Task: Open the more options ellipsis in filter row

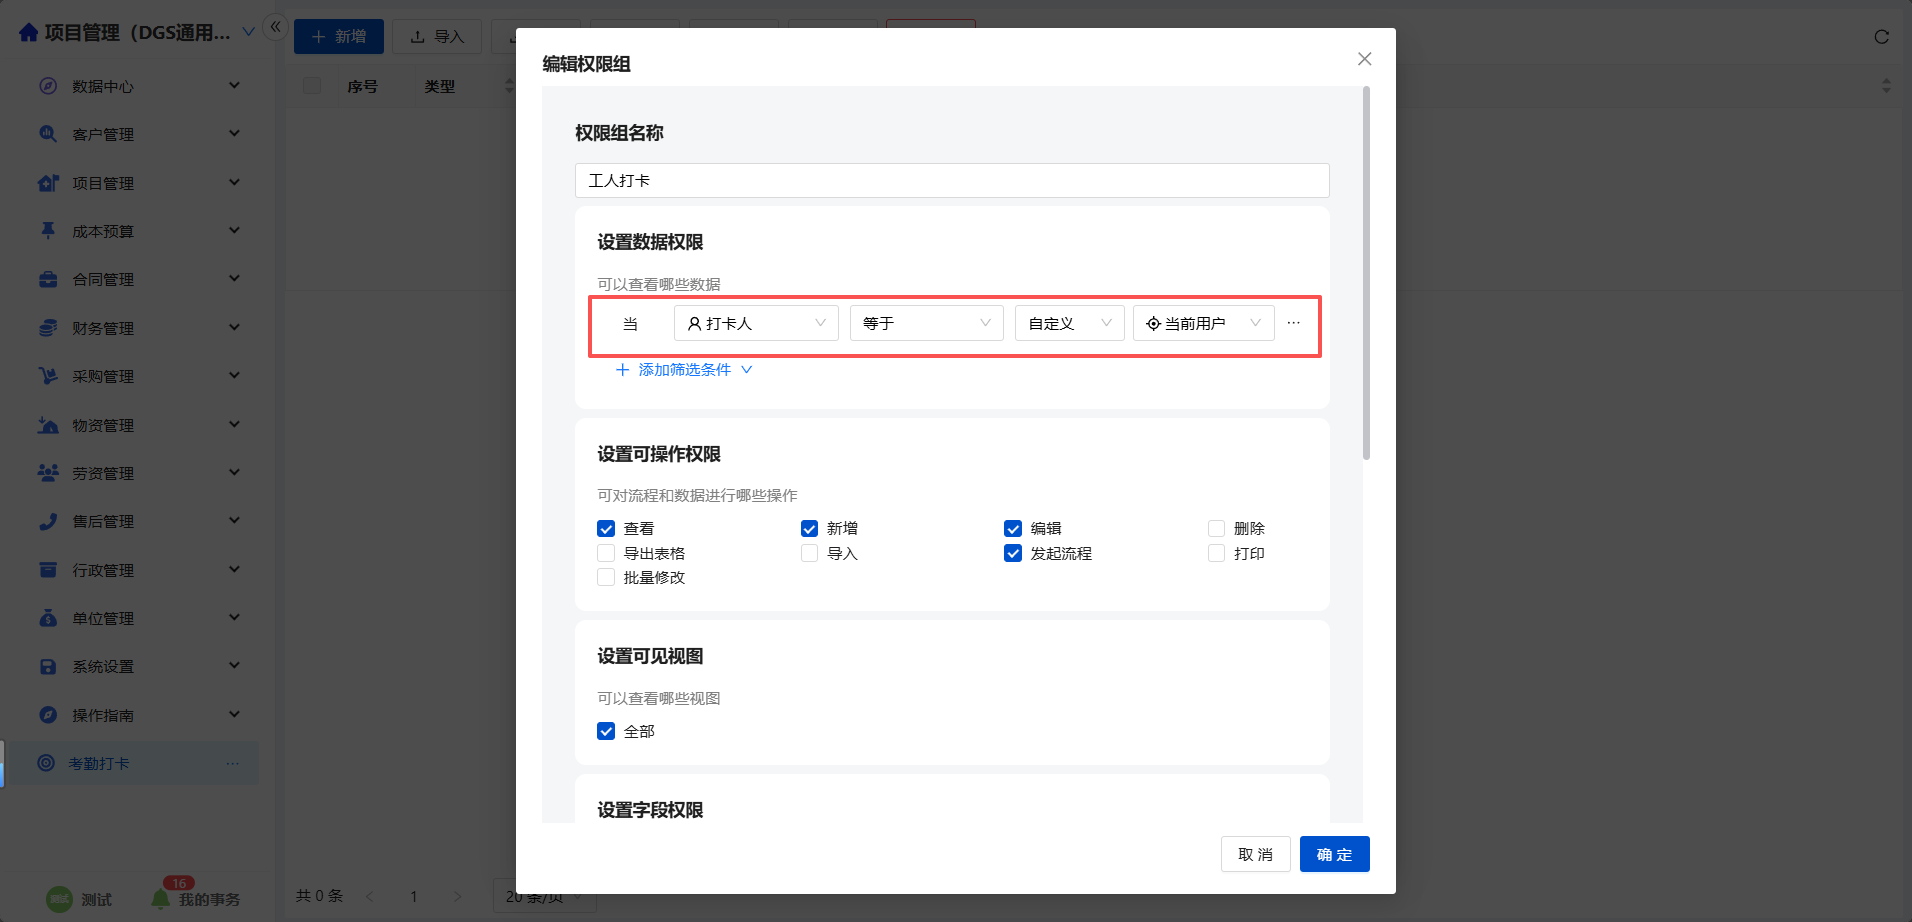Action: (1293, 323)
